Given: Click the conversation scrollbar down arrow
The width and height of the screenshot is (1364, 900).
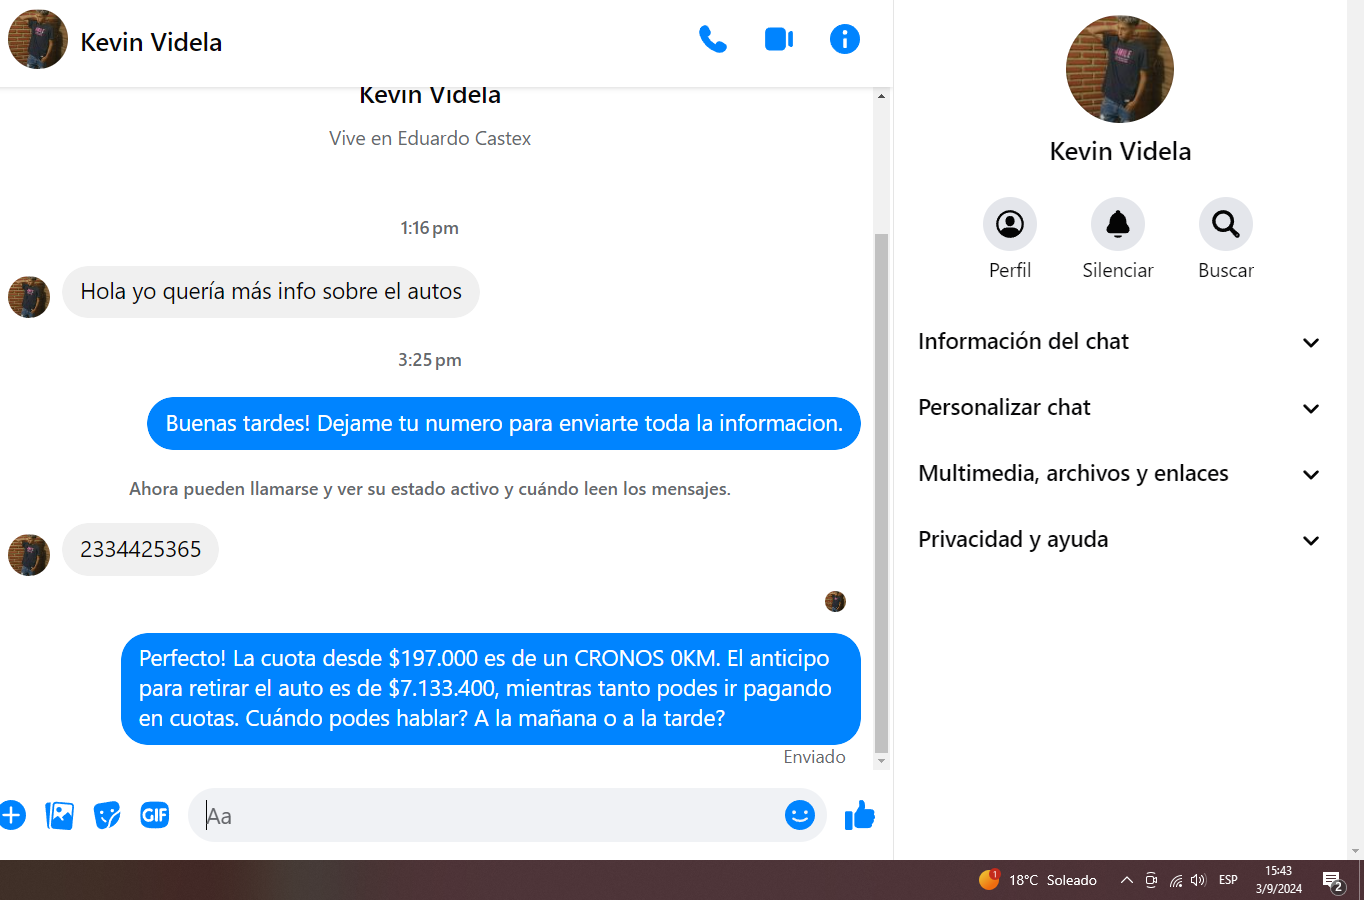Looking at the screenshot, I should coord(881,761).
